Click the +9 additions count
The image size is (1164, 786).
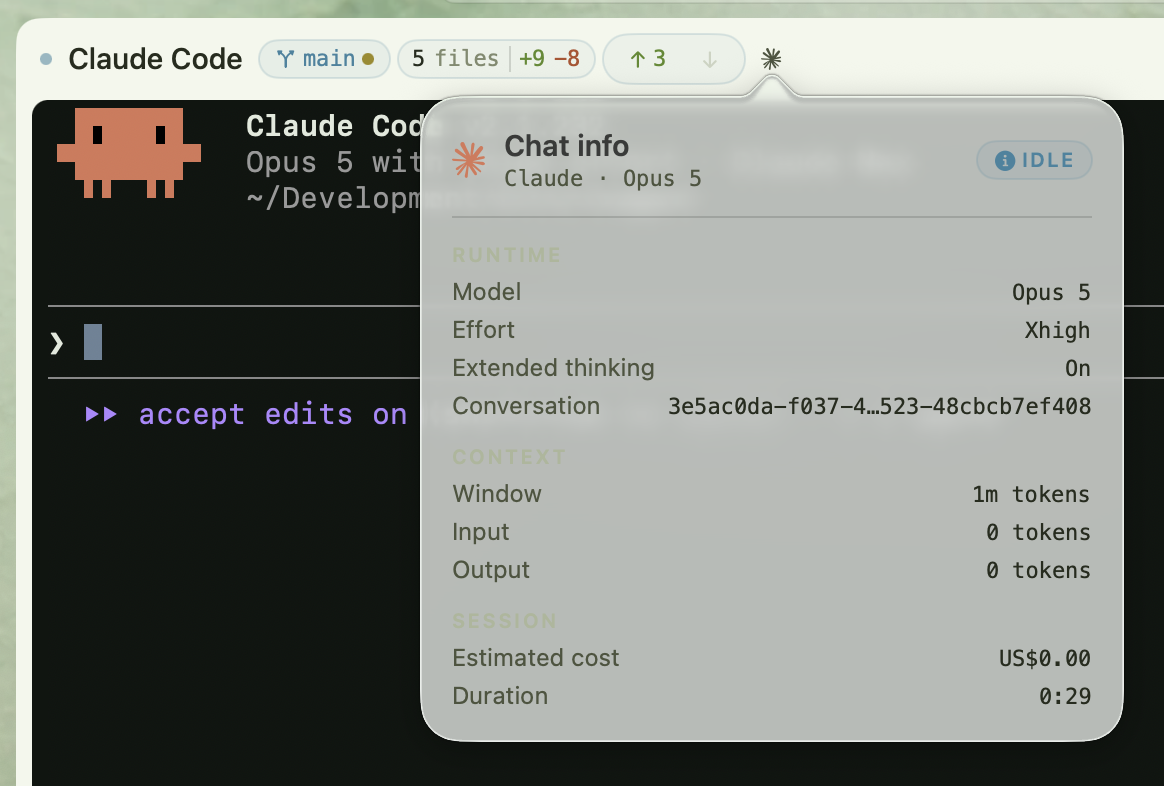tap(532, 59)
